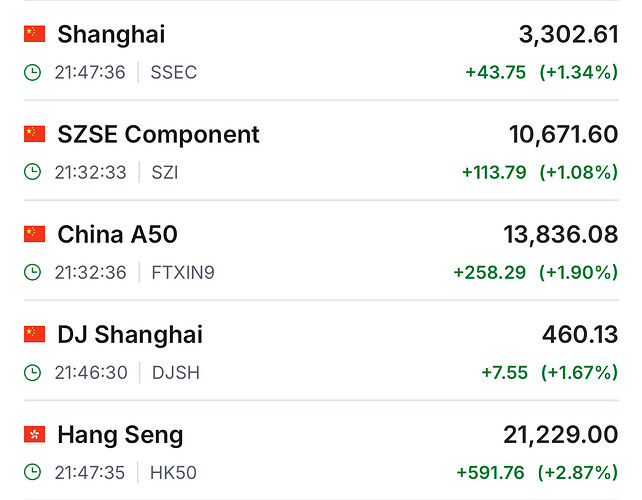
Task: Open the SZSE Component index
Action: [x=158, y=134]
